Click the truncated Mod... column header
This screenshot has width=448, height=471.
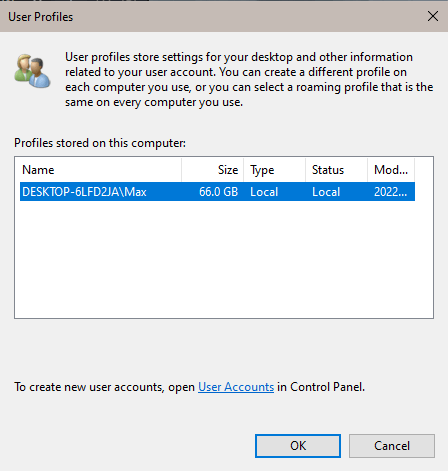(x=391, y=170)
